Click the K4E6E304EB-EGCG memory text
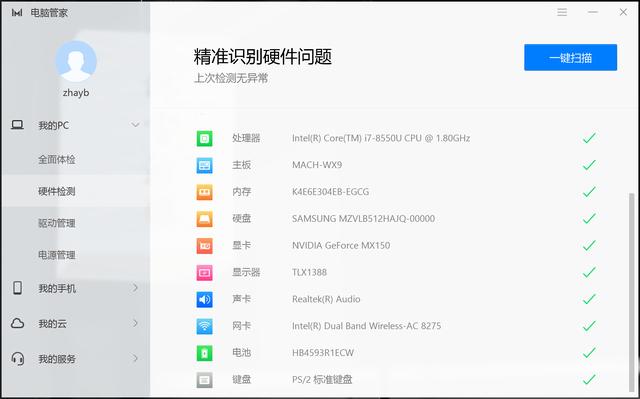The width and height of the screenshot is (640, 399). 330,192
